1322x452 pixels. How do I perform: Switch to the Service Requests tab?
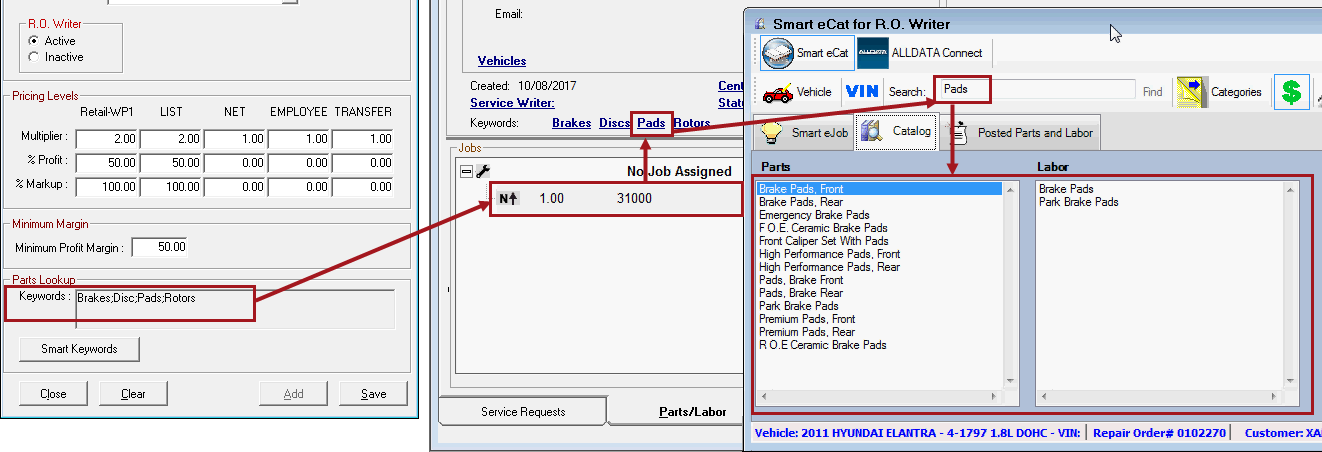click(523, 411)
